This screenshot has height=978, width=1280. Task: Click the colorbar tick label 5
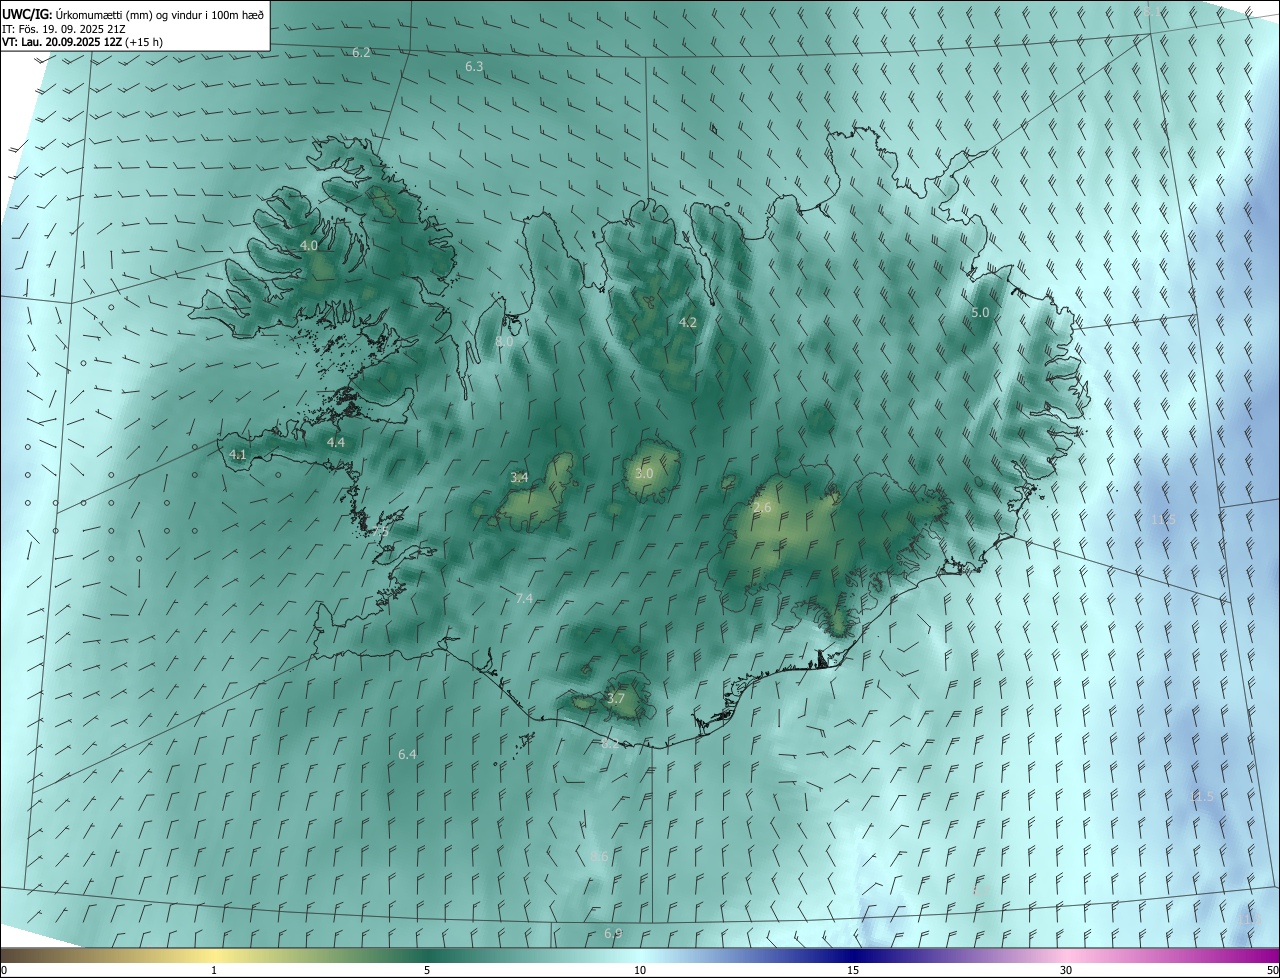point(427,970)
